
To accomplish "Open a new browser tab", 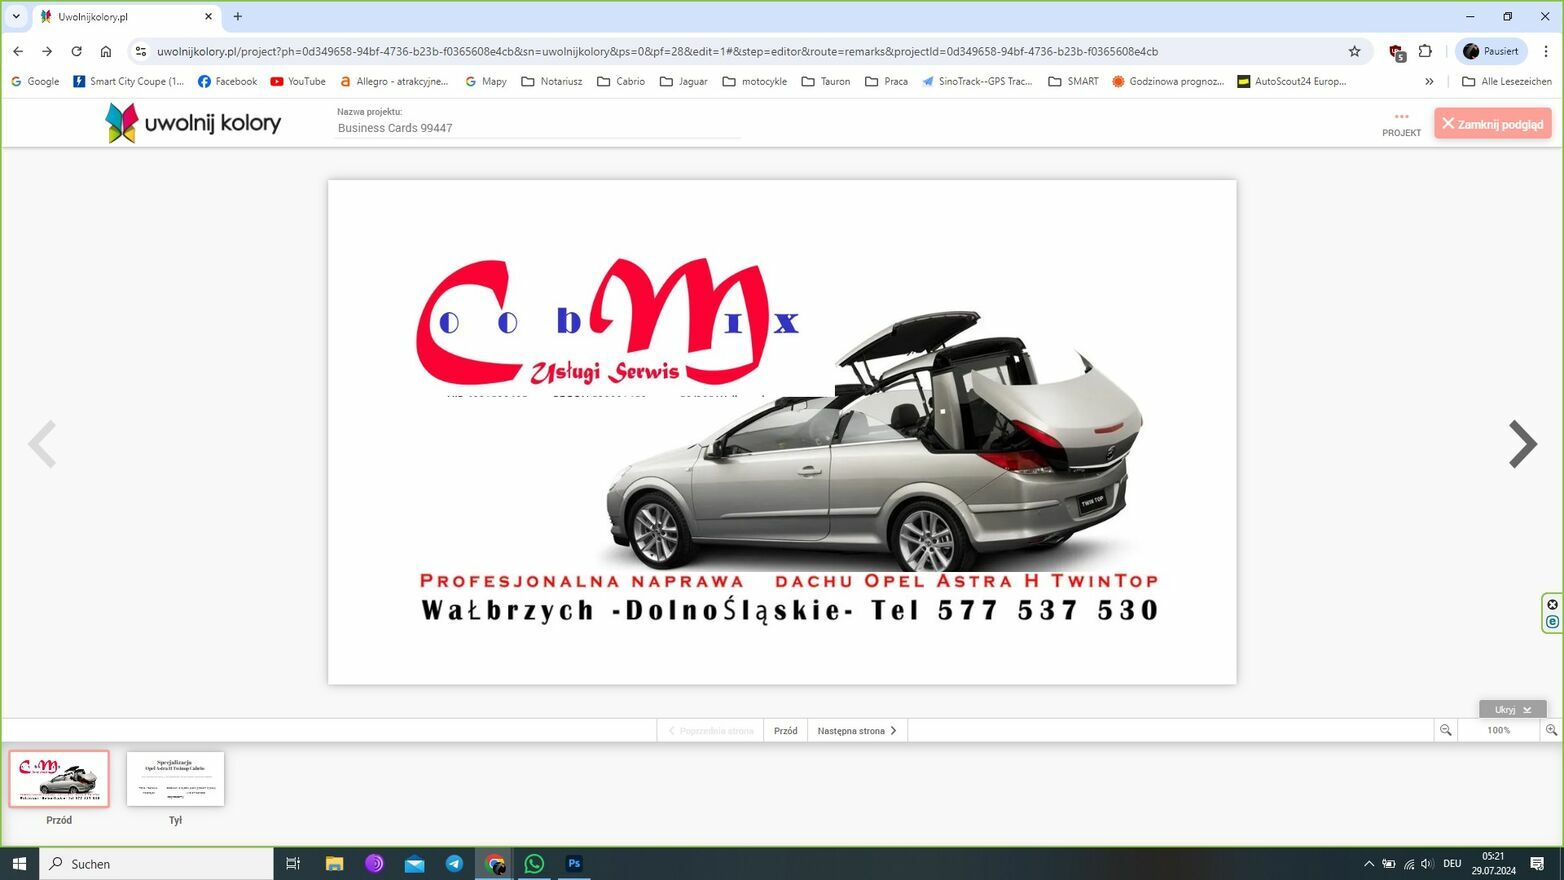I will pos(238,16).
